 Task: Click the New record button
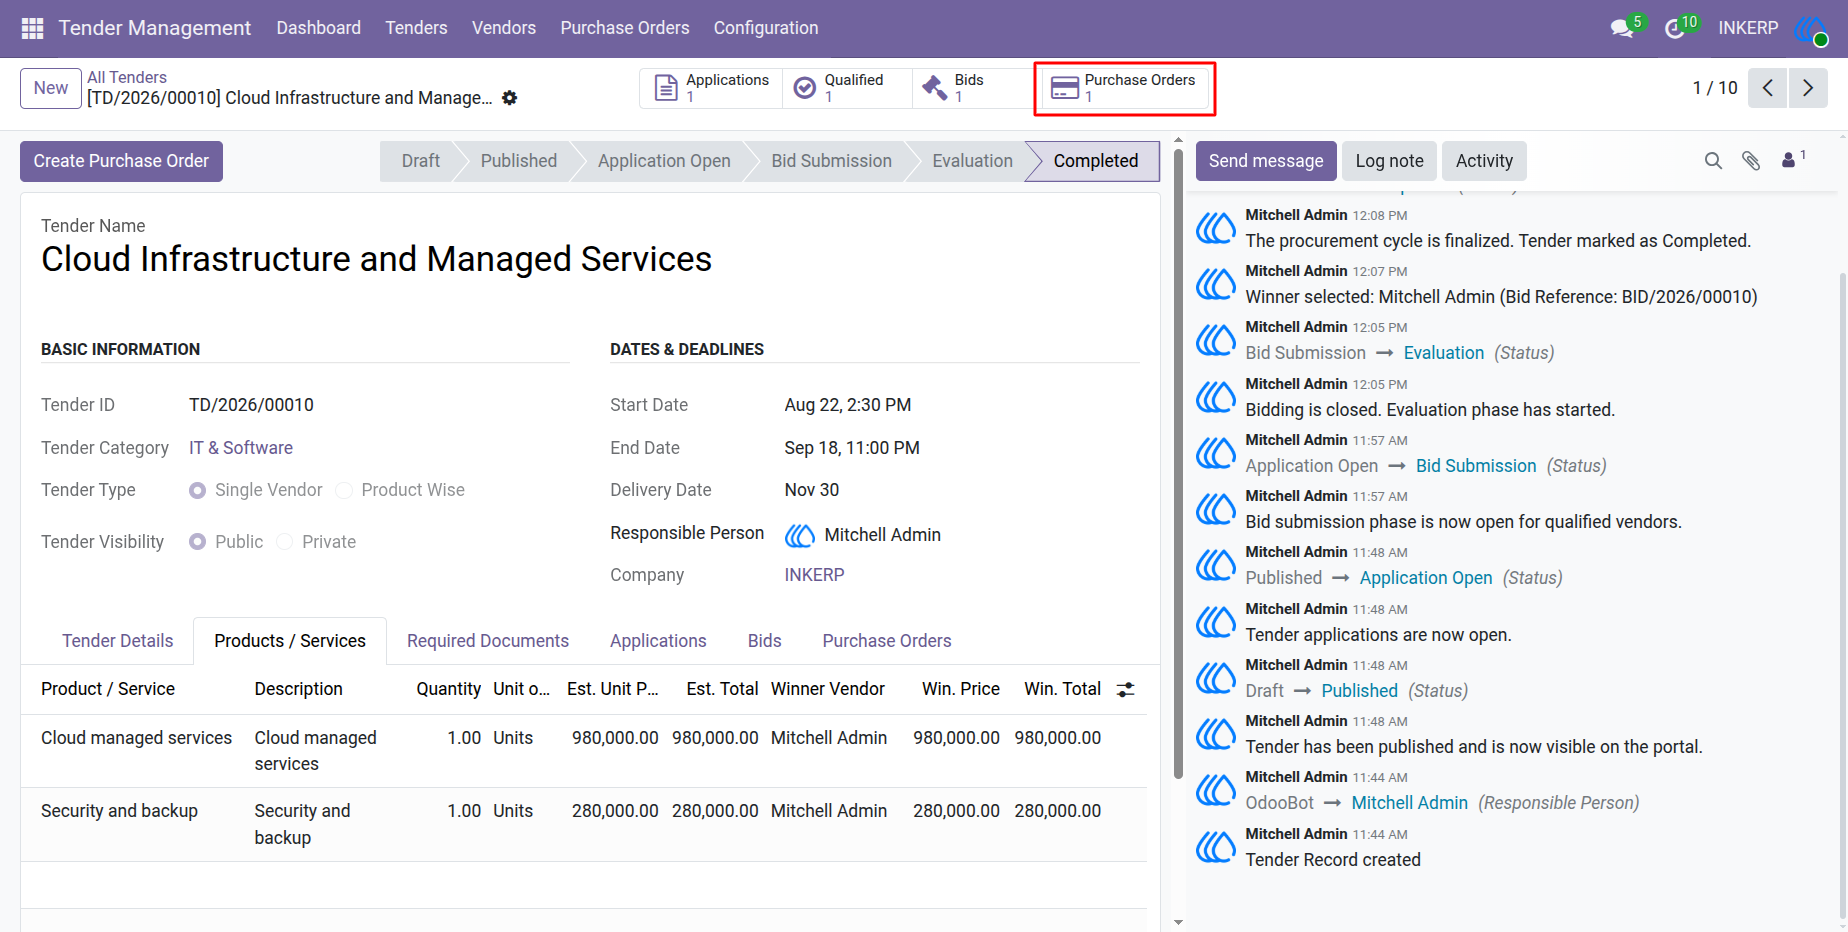pos(51,88)
